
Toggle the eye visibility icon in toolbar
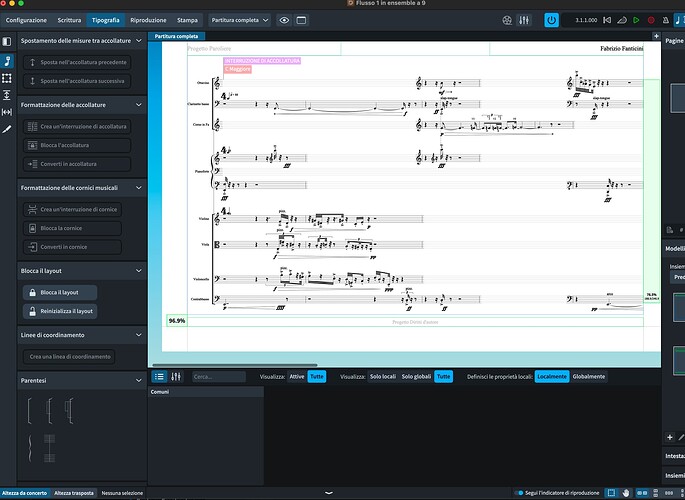[x=284, y=20]
